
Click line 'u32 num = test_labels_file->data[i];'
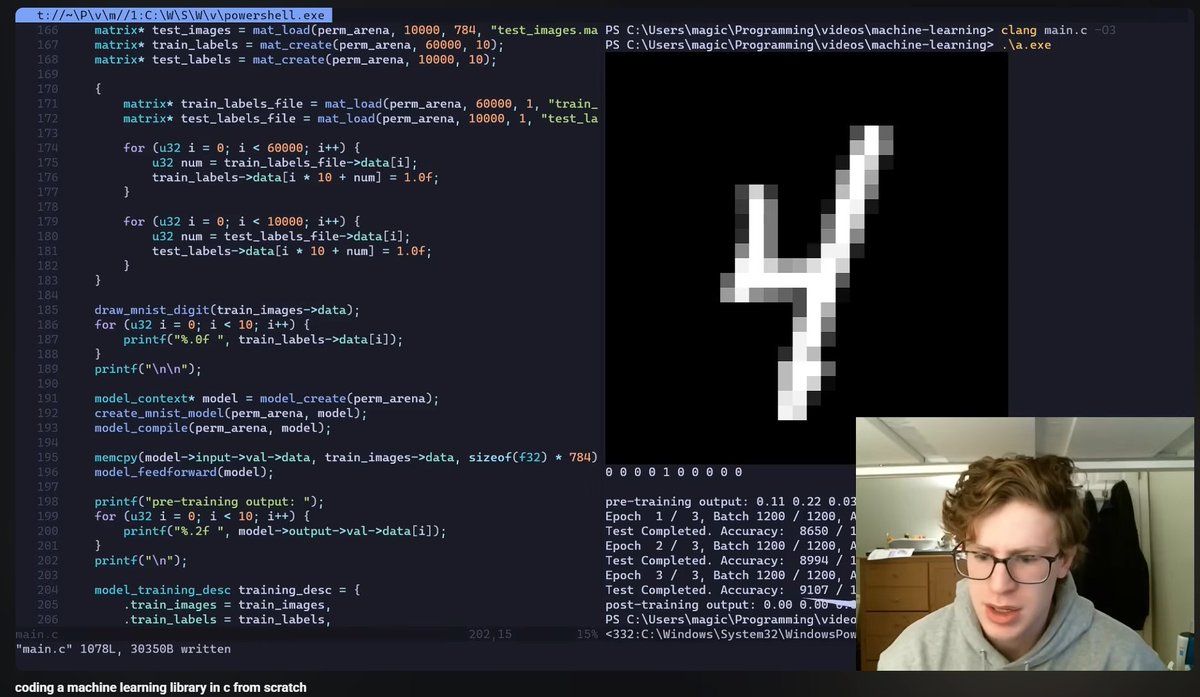281,237
